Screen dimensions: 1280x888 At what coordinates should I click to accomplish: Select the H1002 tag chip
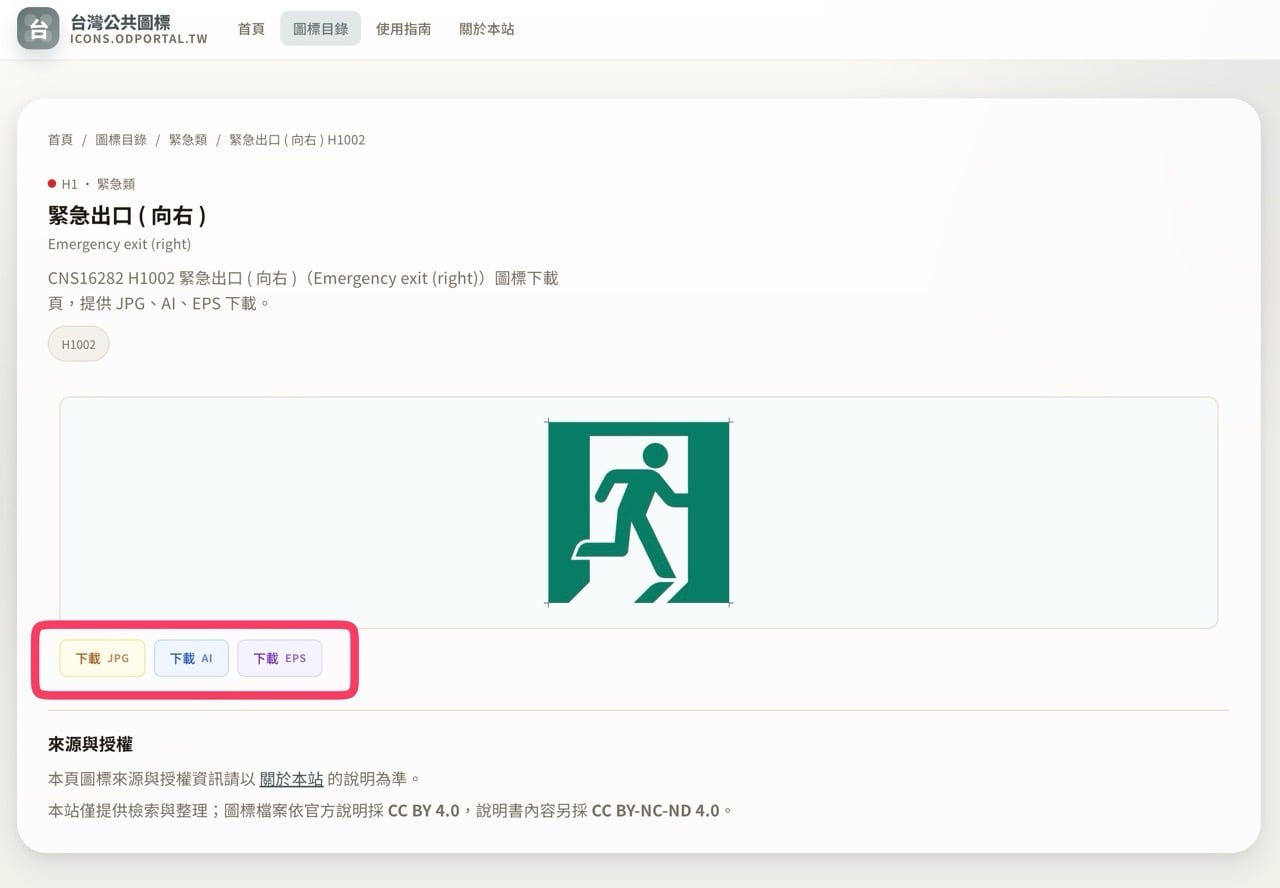click(x=78, y=343)
